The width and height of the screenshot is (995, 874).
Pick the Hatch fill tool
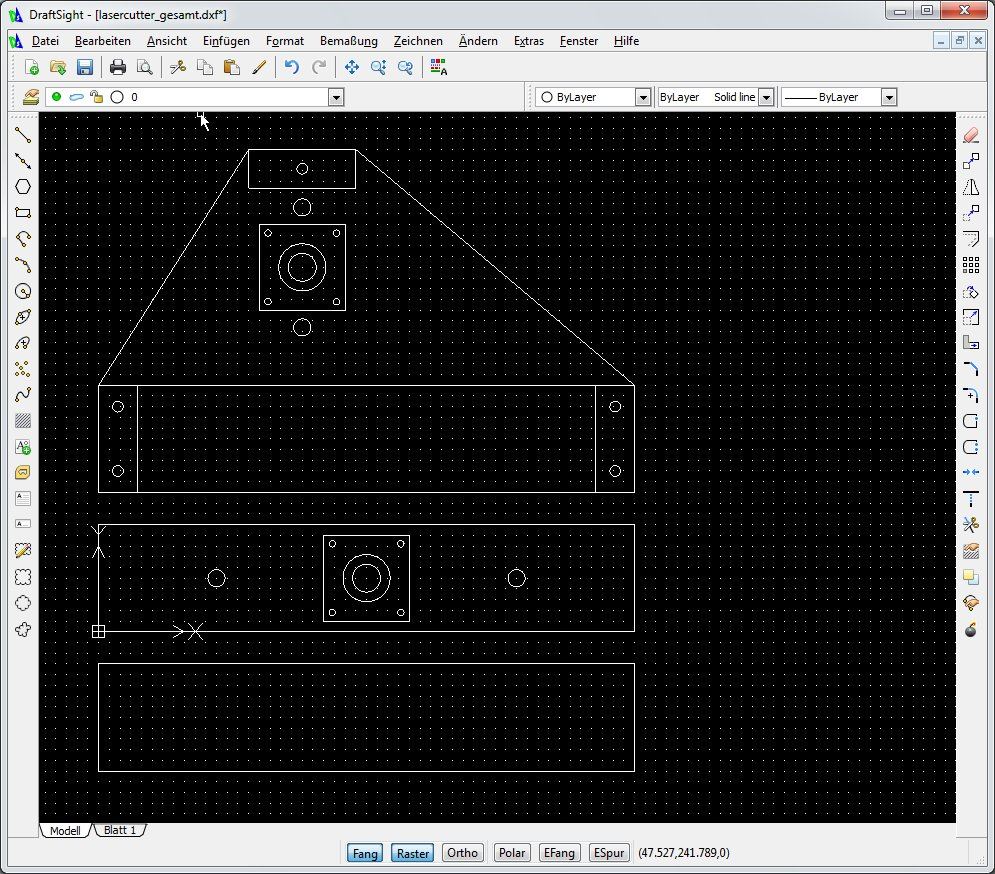pos(23,421)
